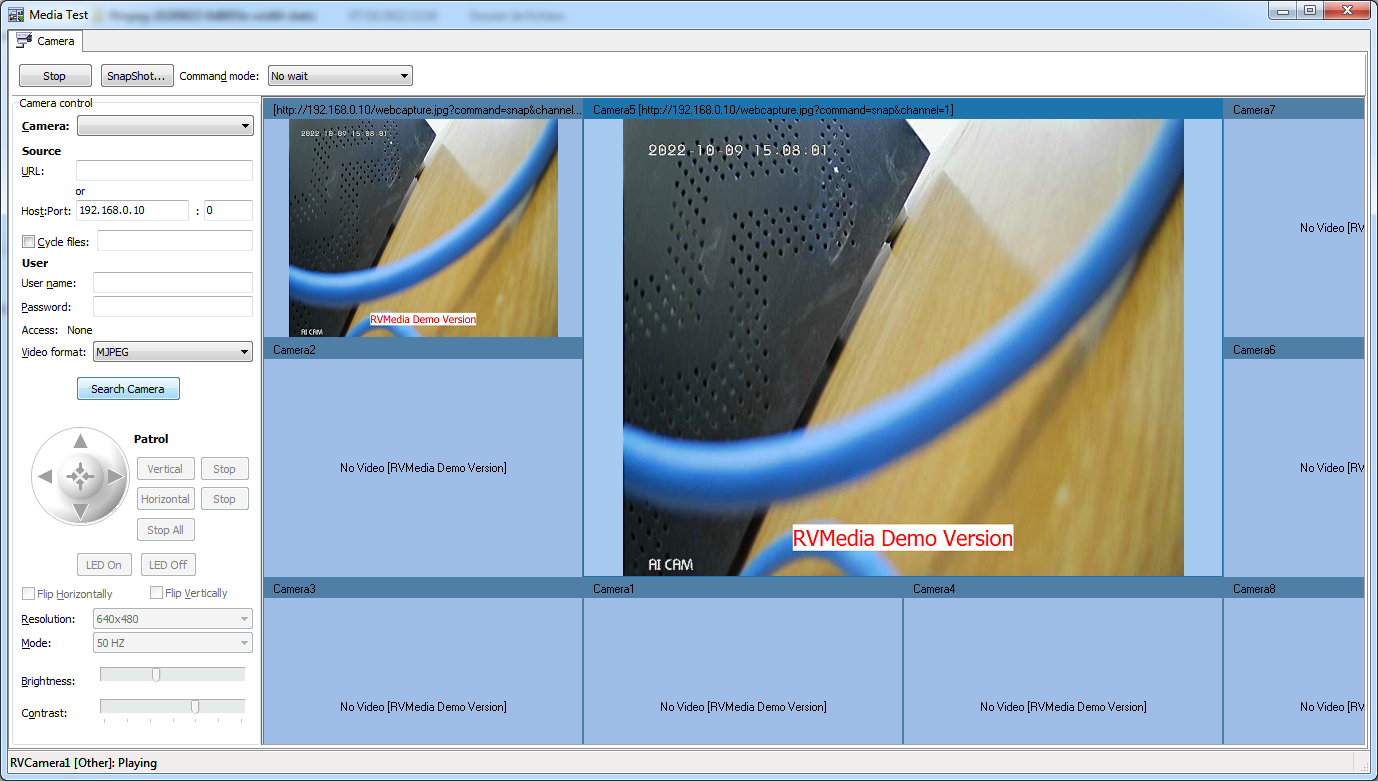Image resolution: width=1378 pixels, height=781 pixels.
Task: Click the camera icon on Camera tab
Action: pyautogui.click(x=24, y=40)
